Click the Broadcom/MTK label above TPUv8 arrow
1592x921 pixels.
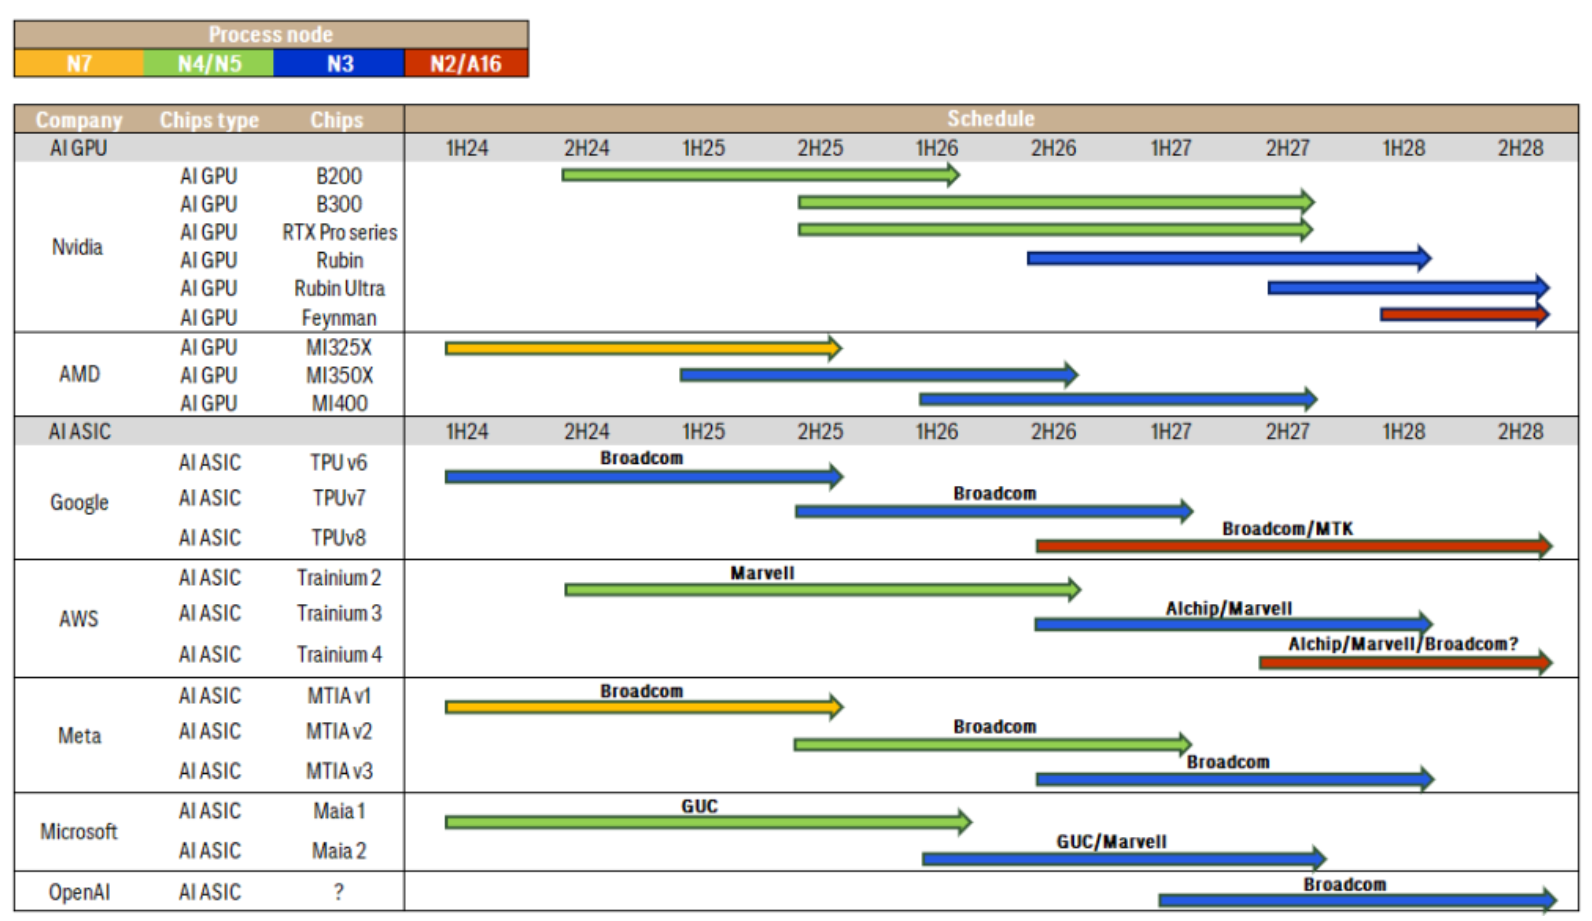(1287, 528)
